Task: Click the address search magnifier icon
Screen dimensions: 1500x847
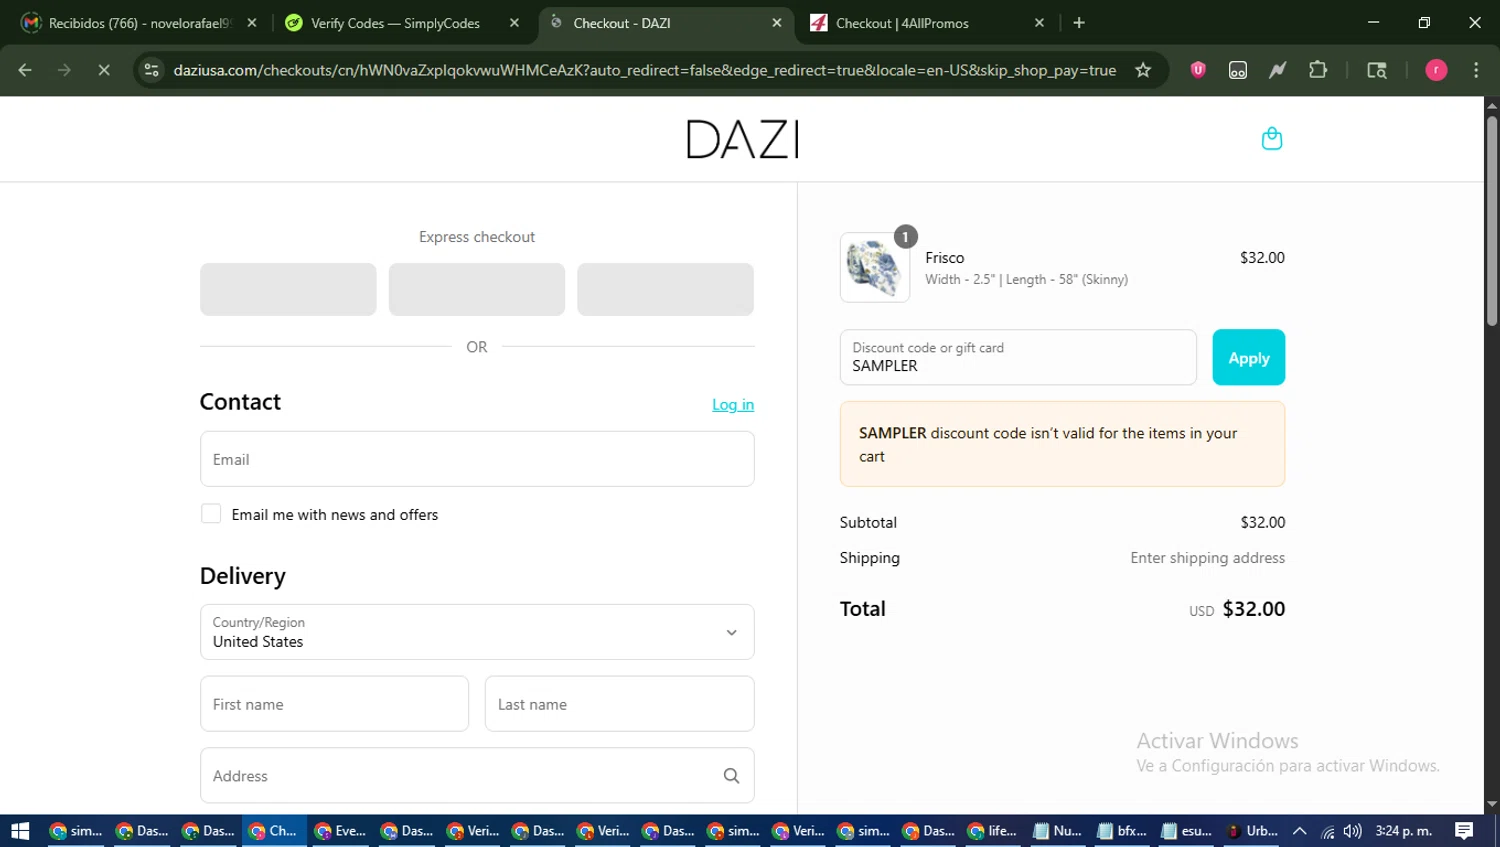Action: tap(731, 776)
